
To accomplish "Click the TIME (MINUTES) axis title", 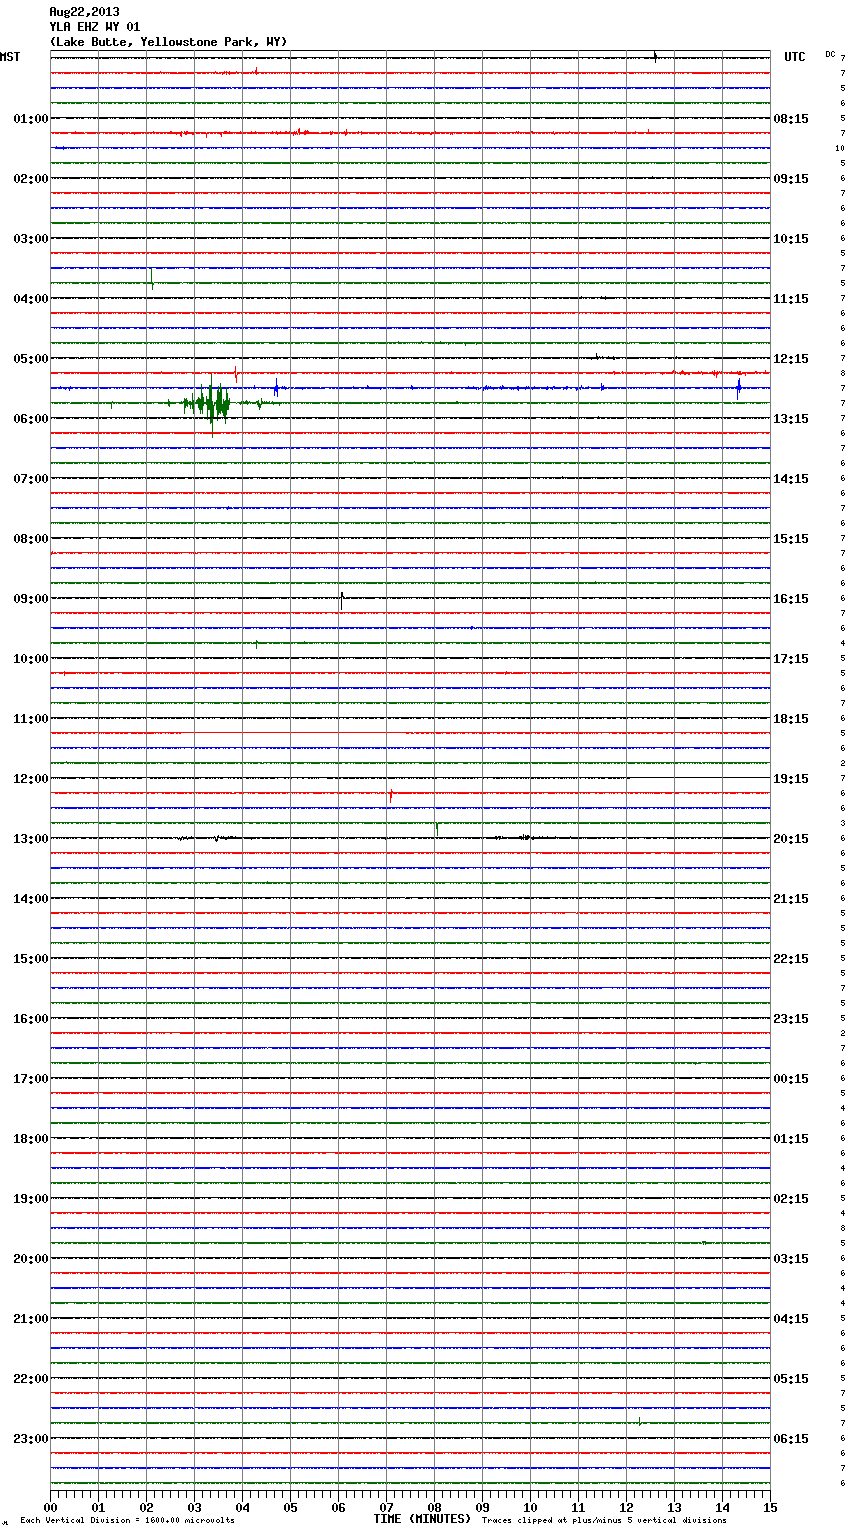I will click(x=422, y=1519).
